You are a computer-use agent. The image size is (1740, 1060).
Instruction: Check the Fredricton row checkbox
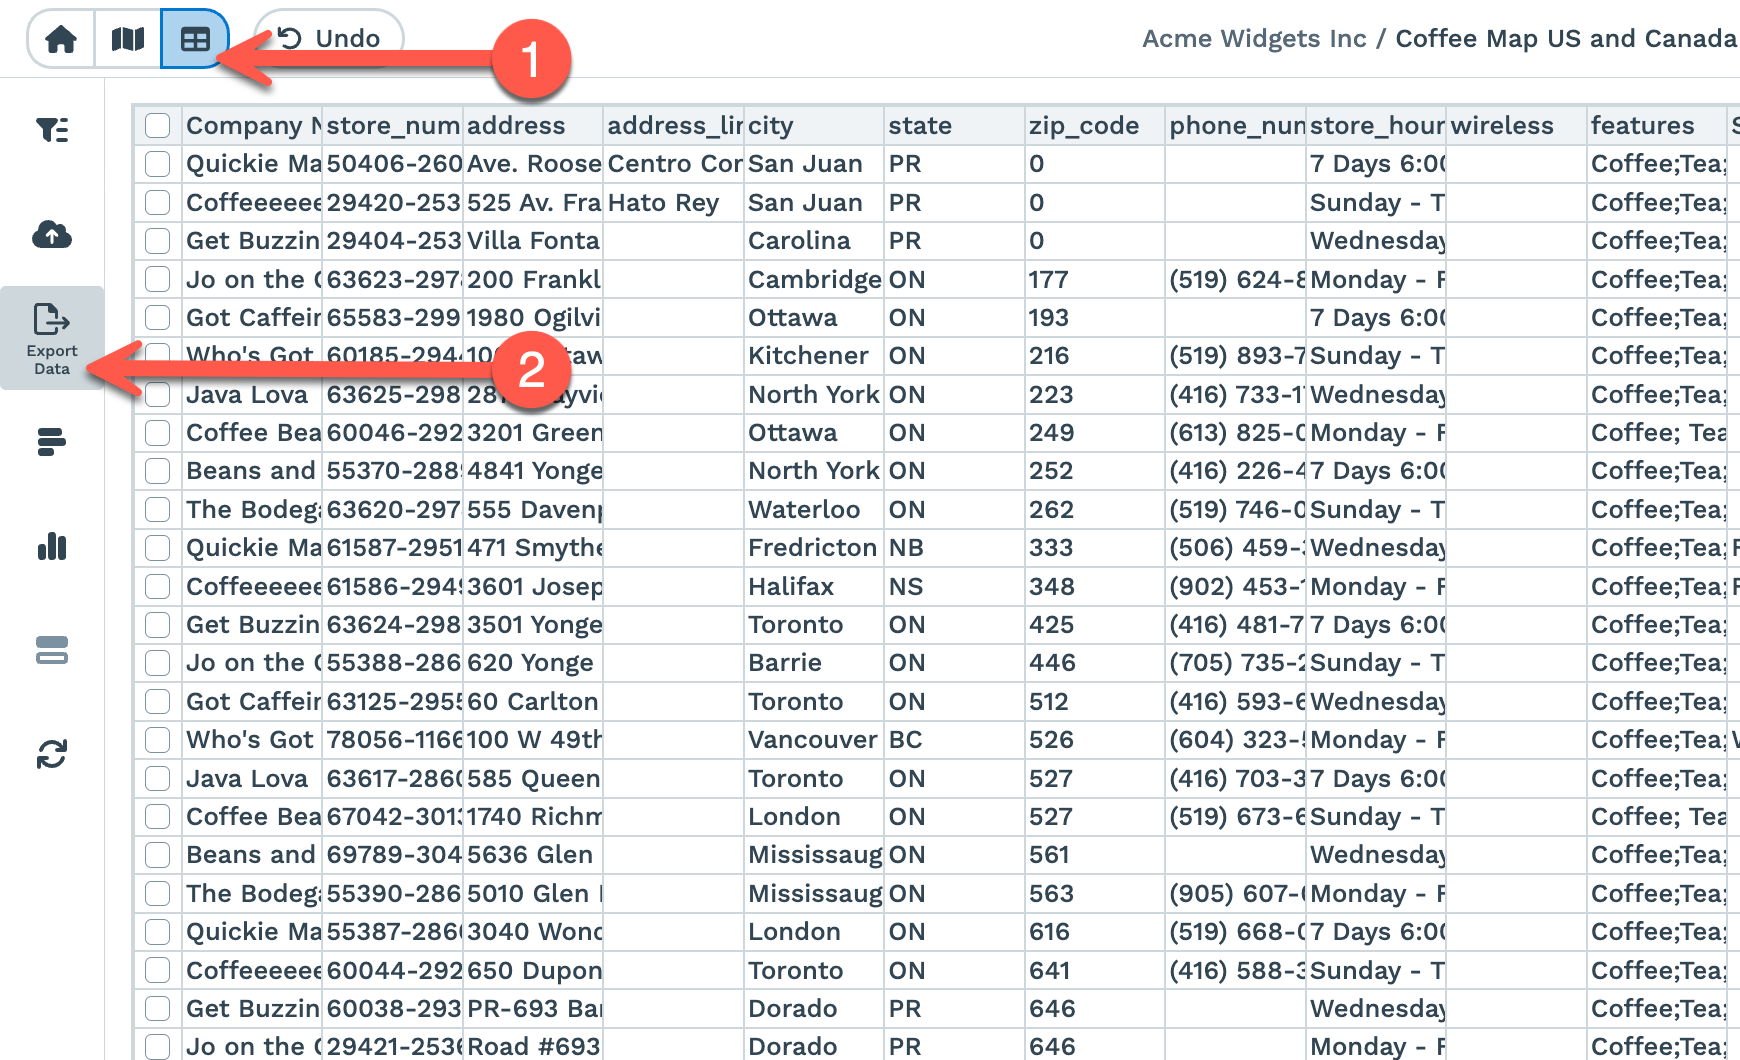[x=157, y=548]
